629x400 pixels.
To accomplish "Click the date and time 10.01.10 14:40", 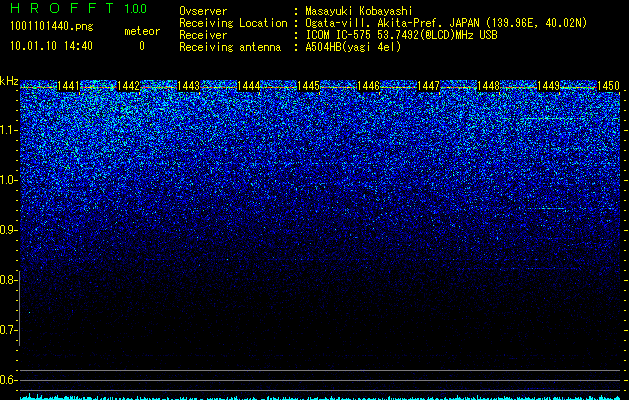I will click(51, 46).
